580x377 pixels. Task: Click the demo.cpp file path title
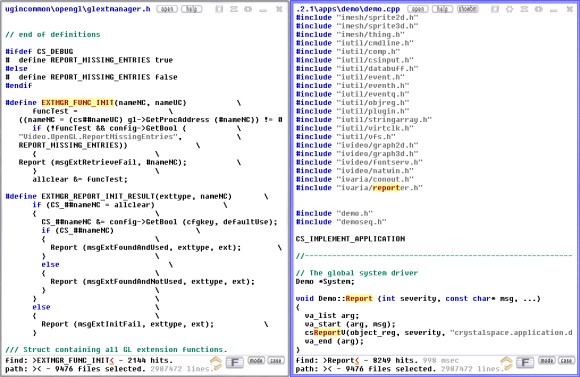[348, 9]
